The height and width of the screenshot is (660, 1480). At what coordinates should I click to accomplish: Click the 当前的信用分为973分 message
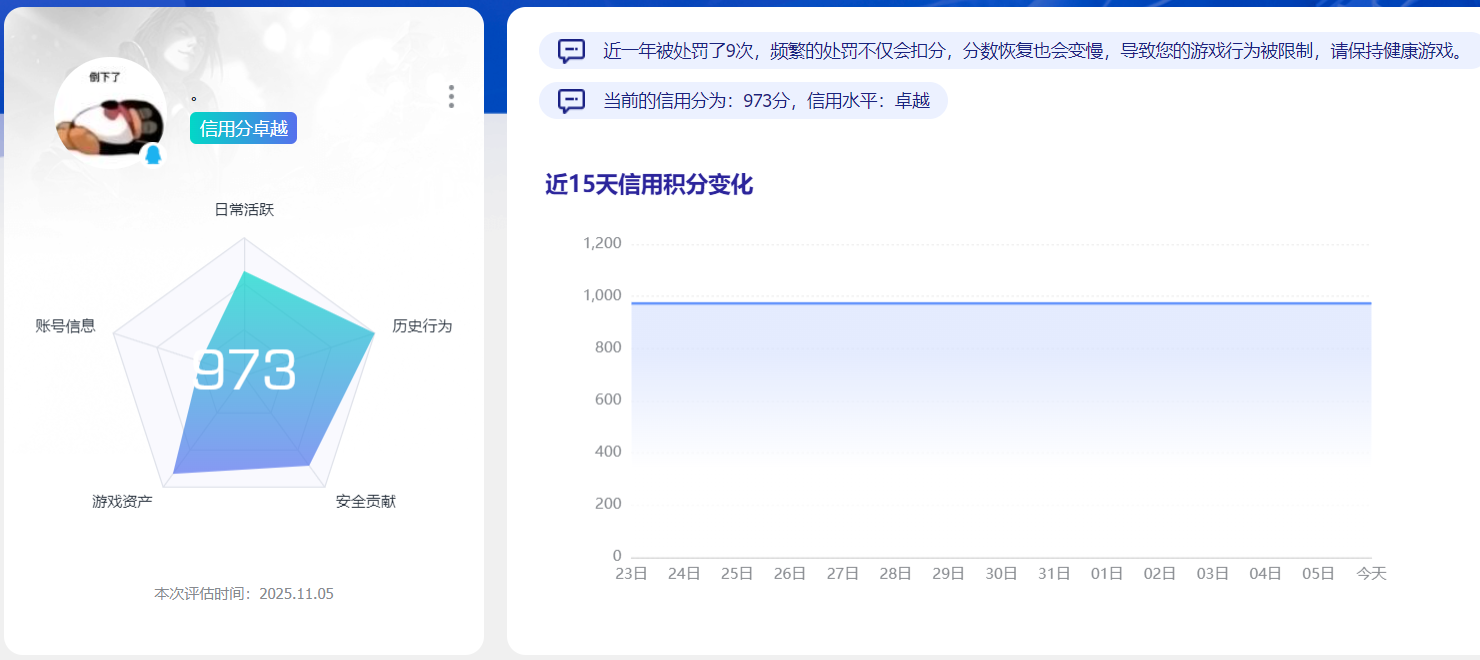(766, 101)
